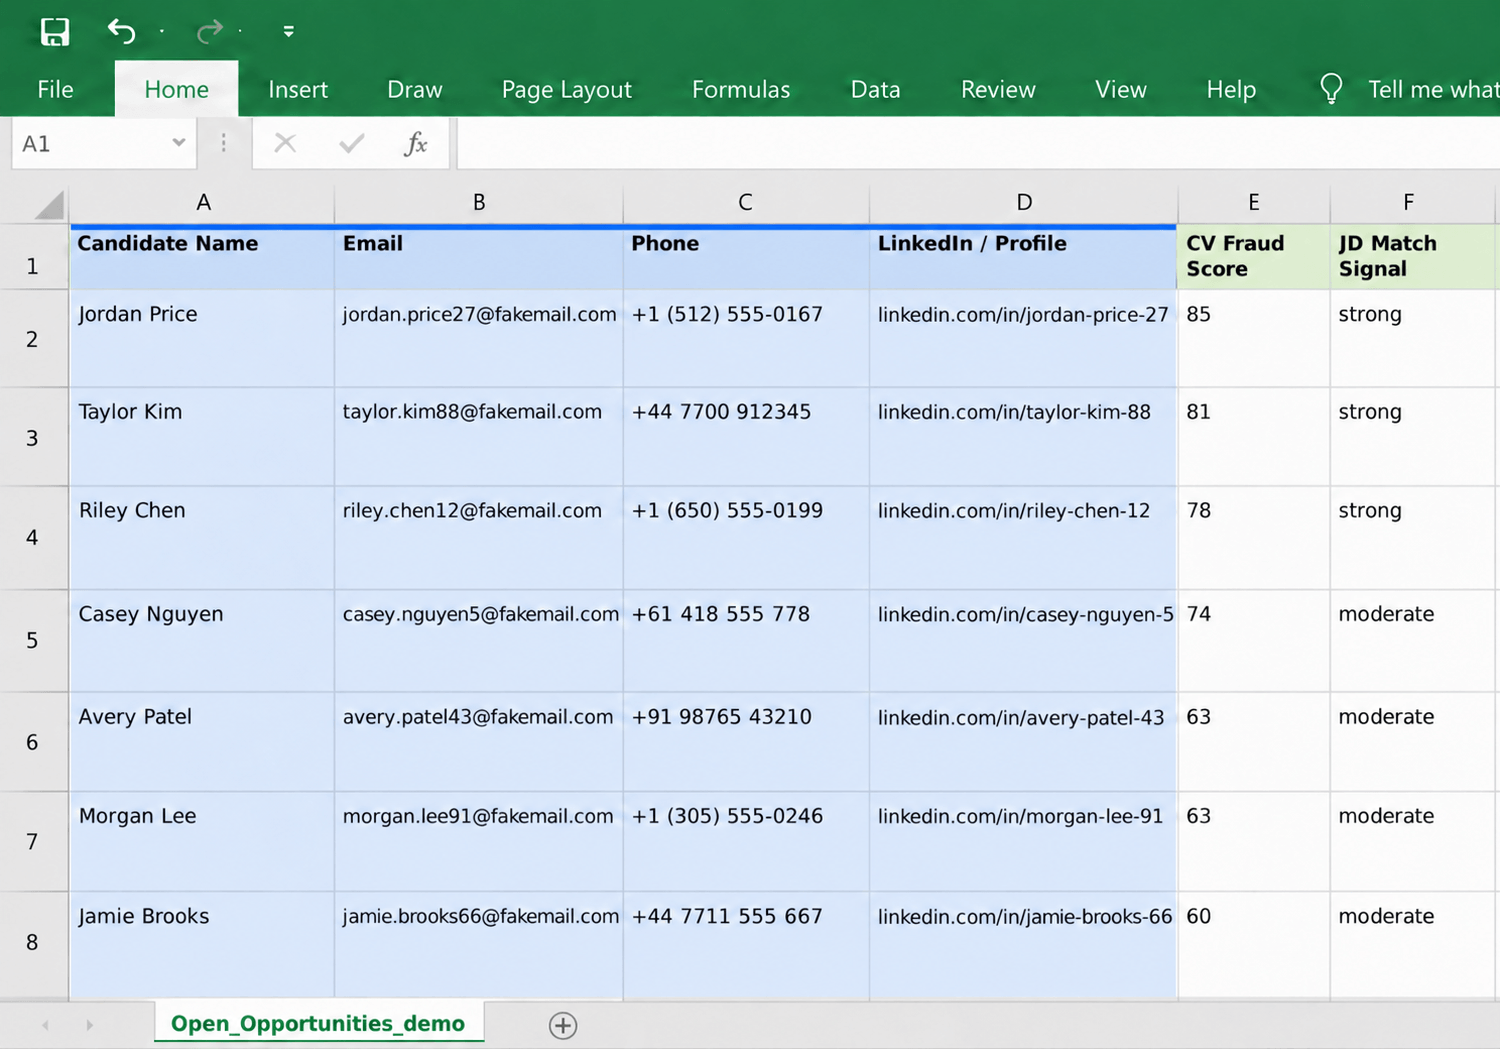Click the Save icon in the title bar
This screenshot has width=1500, height=1049.
pos(55,32)
